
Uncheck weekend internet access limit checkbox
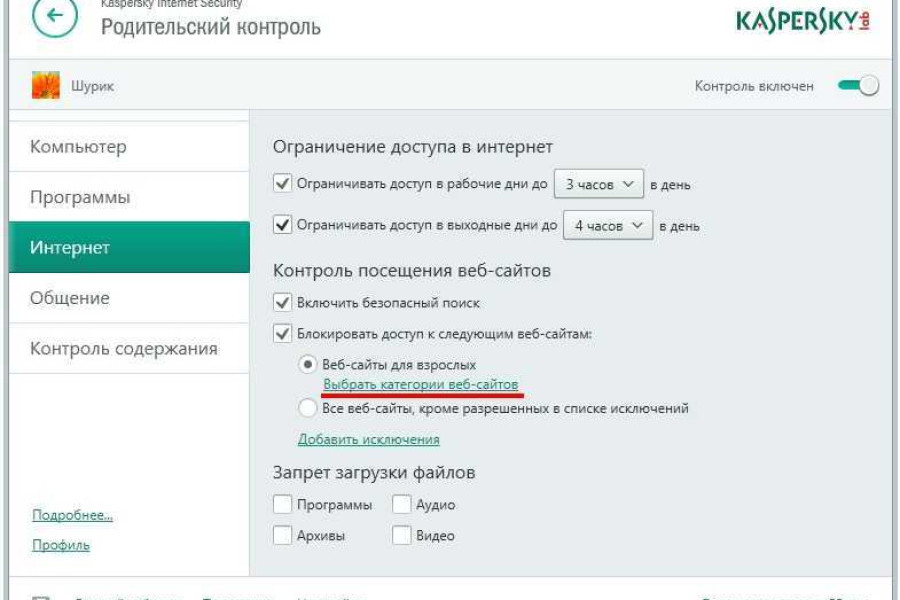[283, 225]
